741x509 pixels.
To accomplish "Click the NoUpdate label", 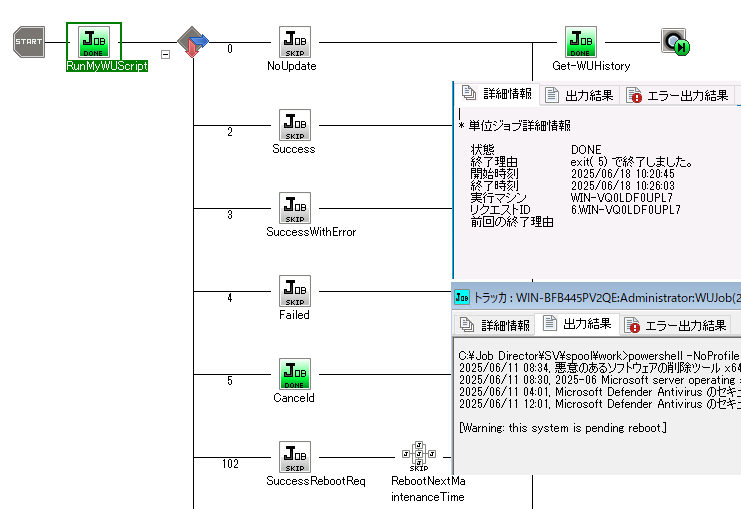I will tap(292, 66).
